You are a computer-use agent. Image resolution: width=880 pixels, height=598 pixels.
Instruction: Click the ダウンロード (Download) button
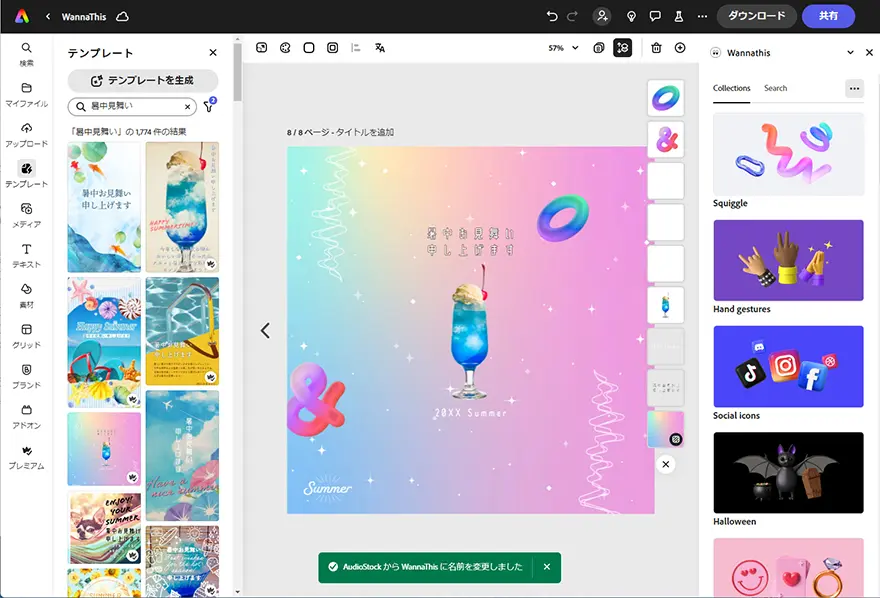click(757, 16)
